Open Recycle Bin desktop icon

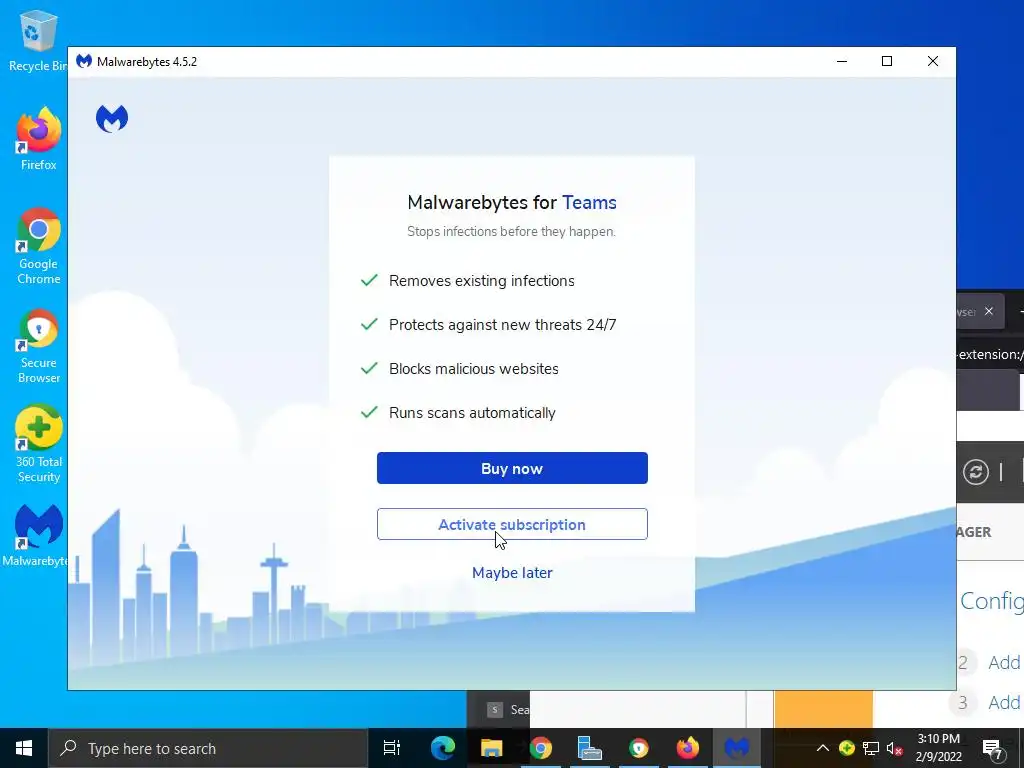pos(38,40)
